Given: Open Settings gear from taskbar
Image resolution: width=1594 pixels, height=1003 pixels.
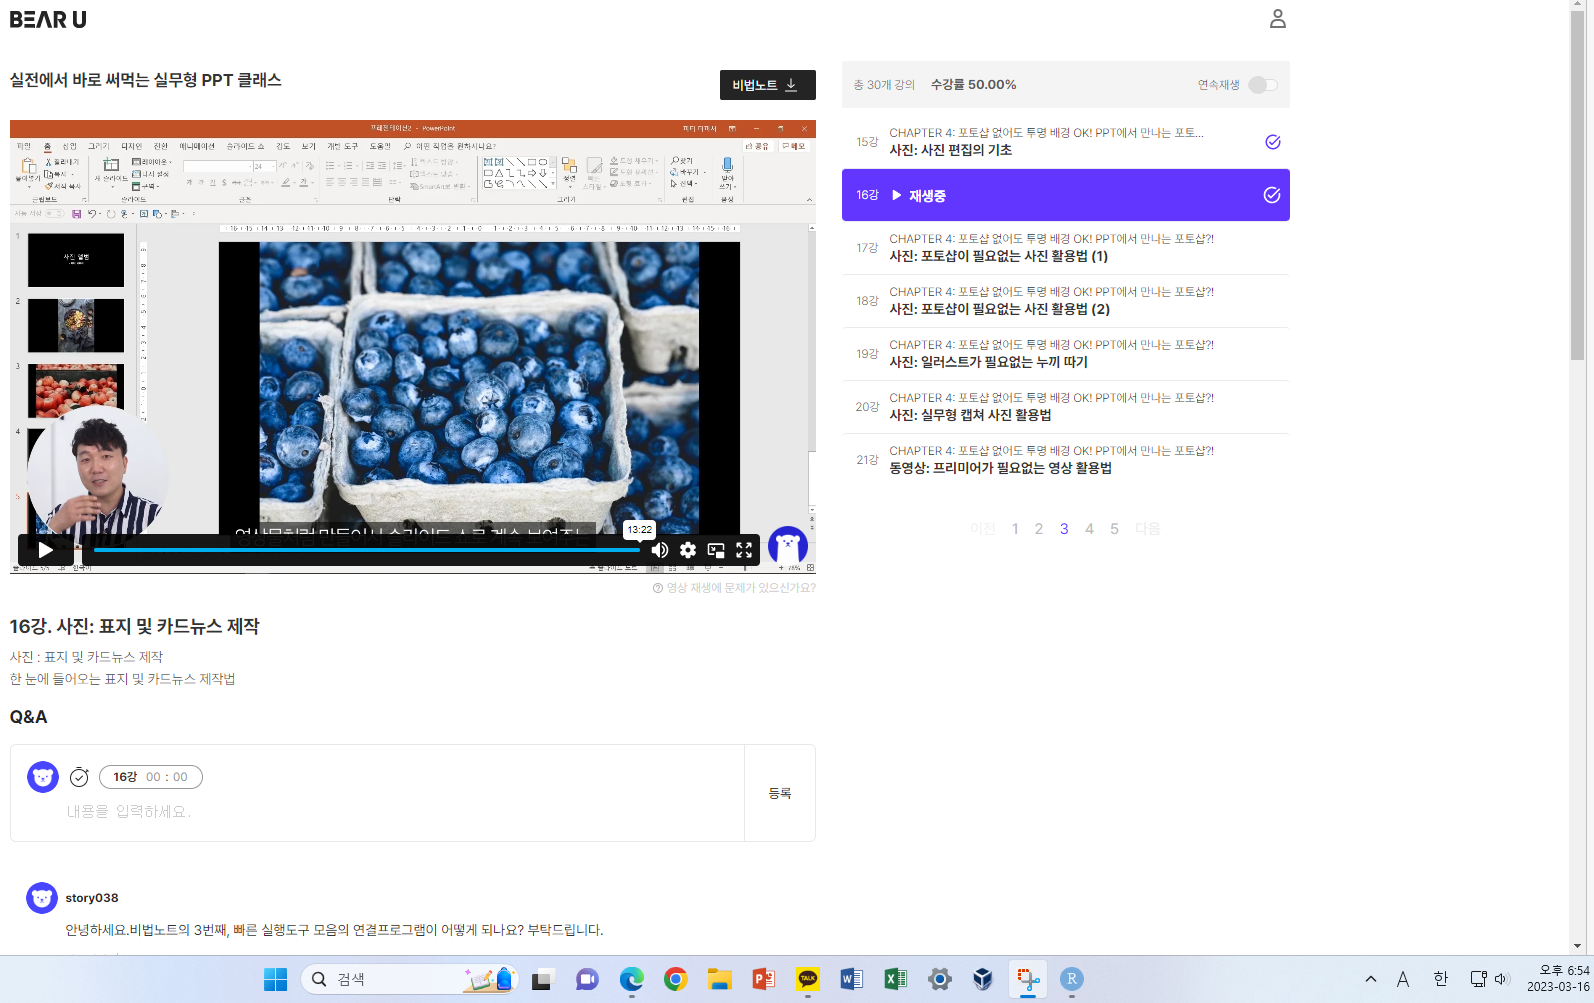Looking at the screenshot, I should coord(939,979).
